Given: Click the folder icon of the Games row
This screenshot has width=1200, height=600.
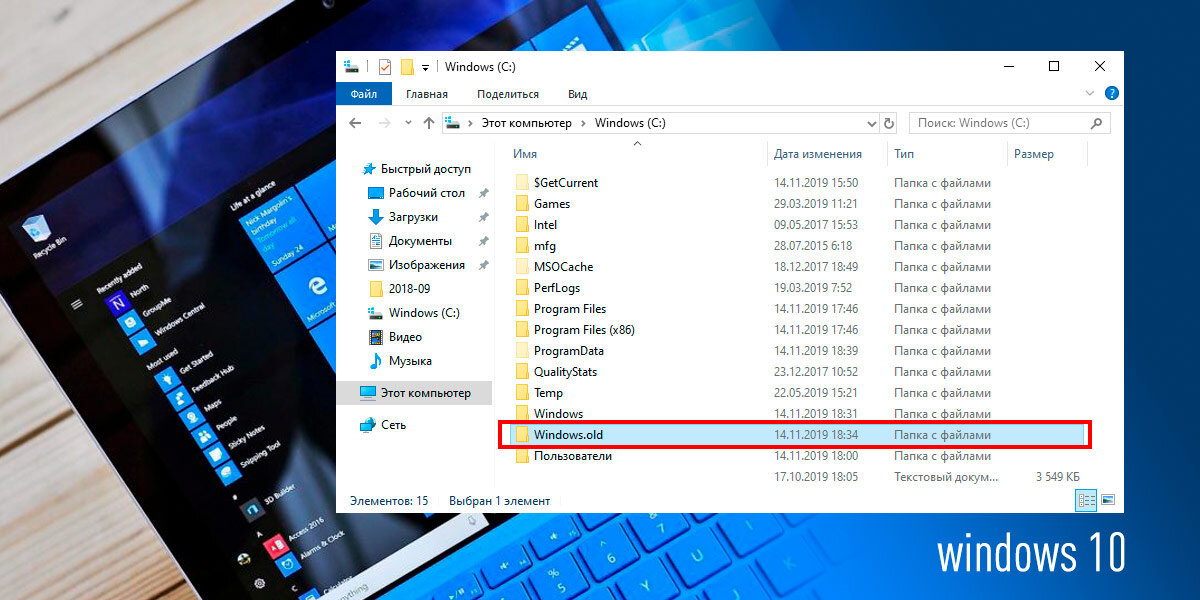Looking at the screenshot, I should click(x=521, y=204).
